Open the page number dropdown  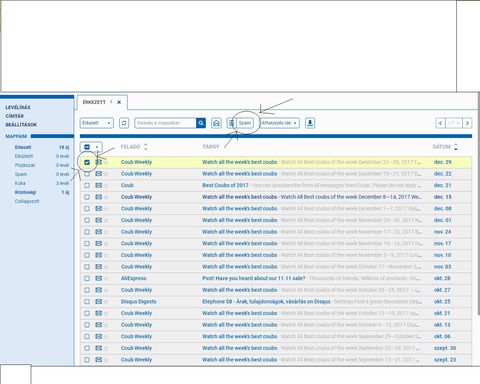coord(454,123)
